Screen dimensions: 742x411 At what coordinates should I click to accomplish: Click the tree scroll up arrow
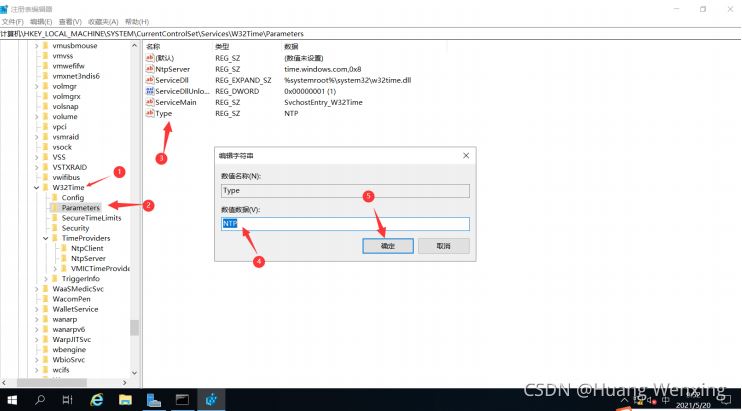point(134,46)
